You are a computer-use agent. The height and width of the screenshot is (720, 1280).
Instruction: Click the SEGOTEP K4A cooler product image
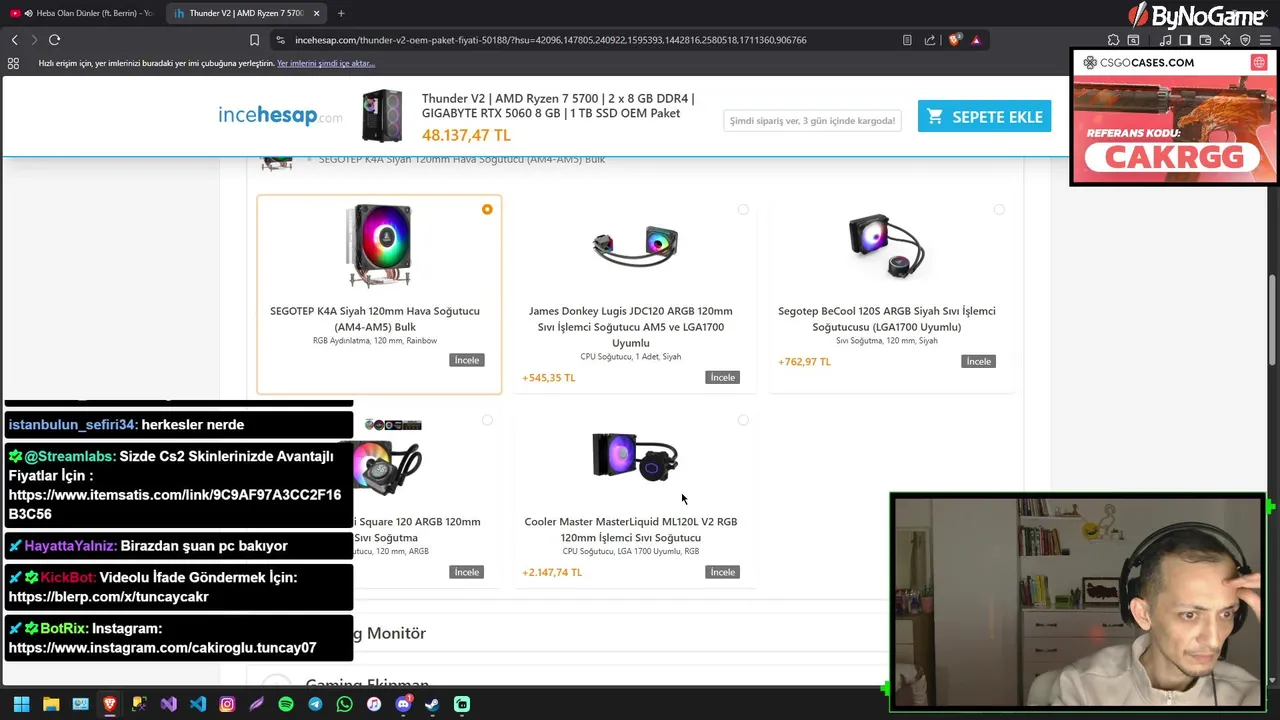(379, 246)
